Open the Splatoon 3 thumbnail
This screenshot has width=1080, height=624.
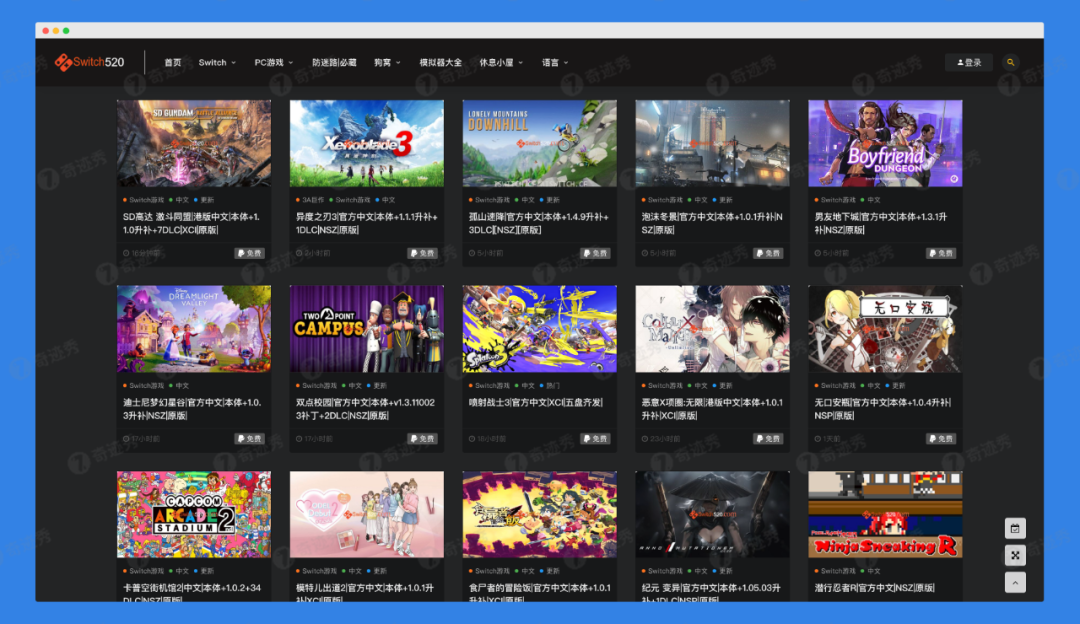click(539, 329)
